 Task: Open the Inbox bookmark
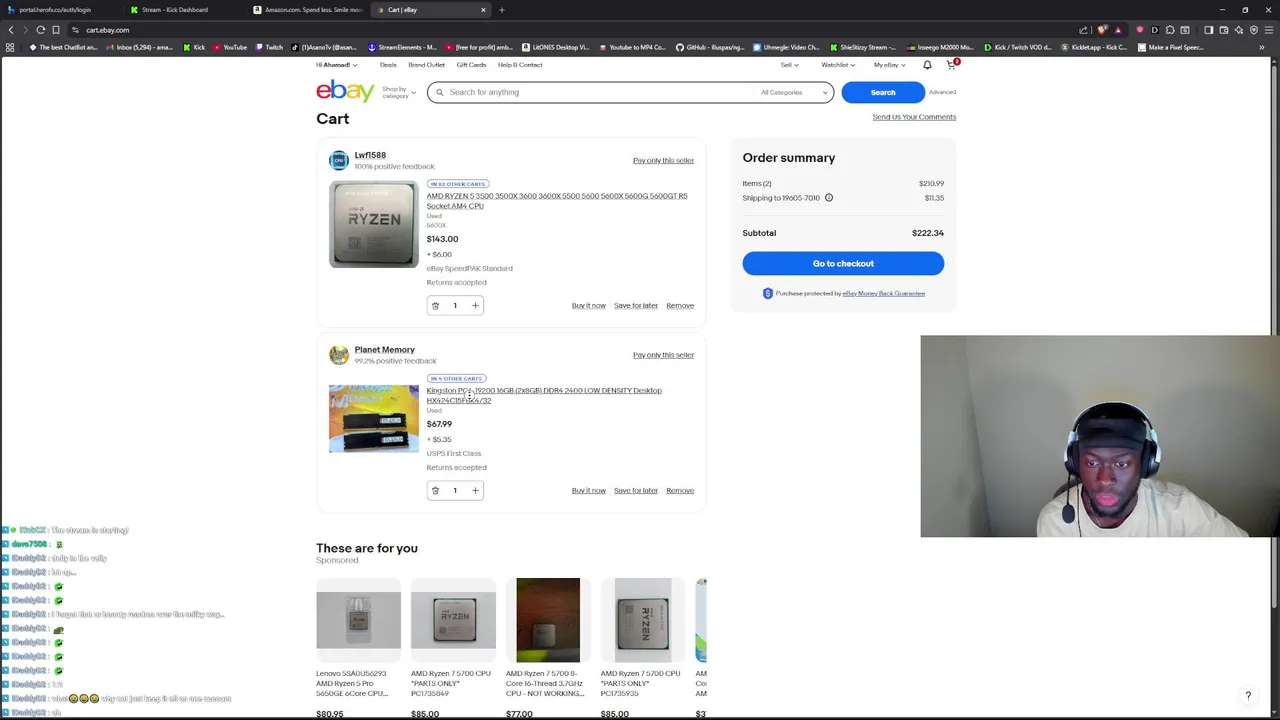click(139, 47)
